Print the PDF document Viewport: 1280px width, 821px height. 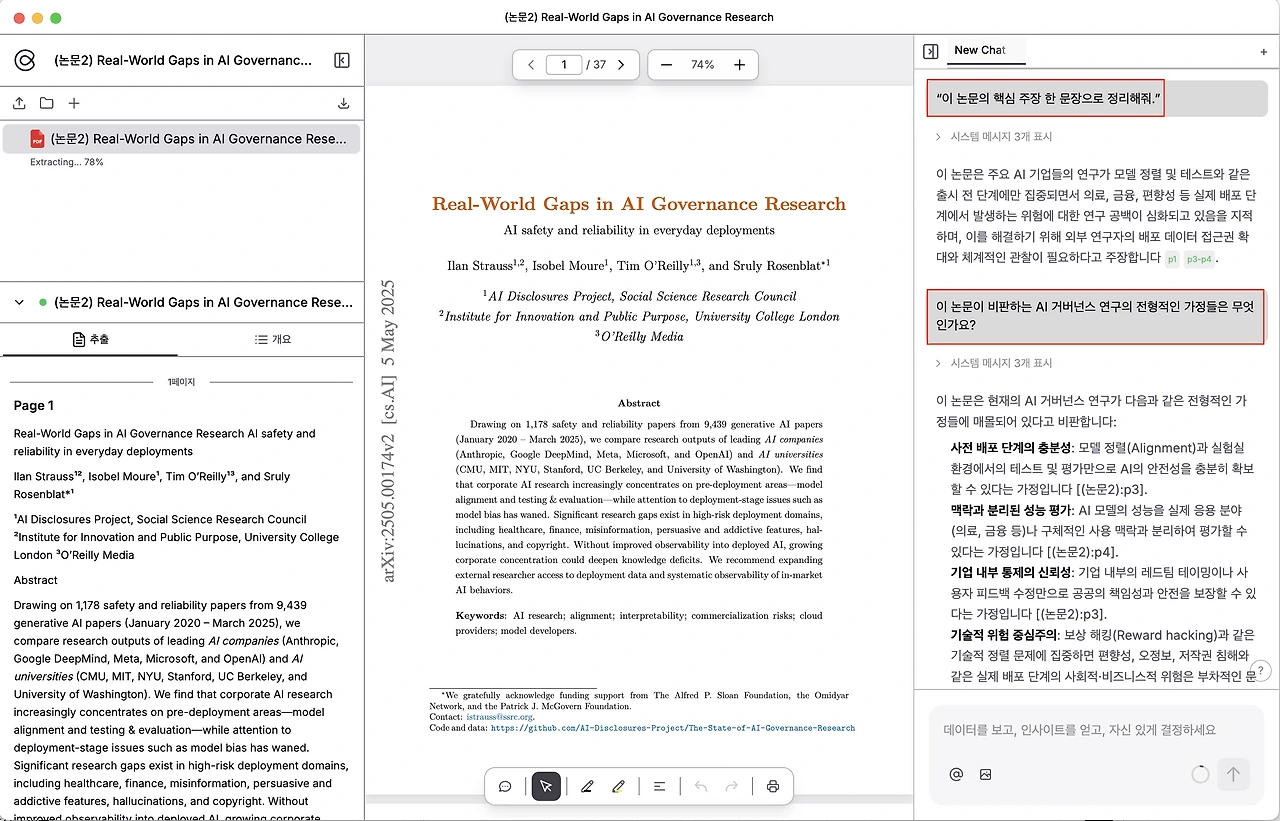point(773,787)
